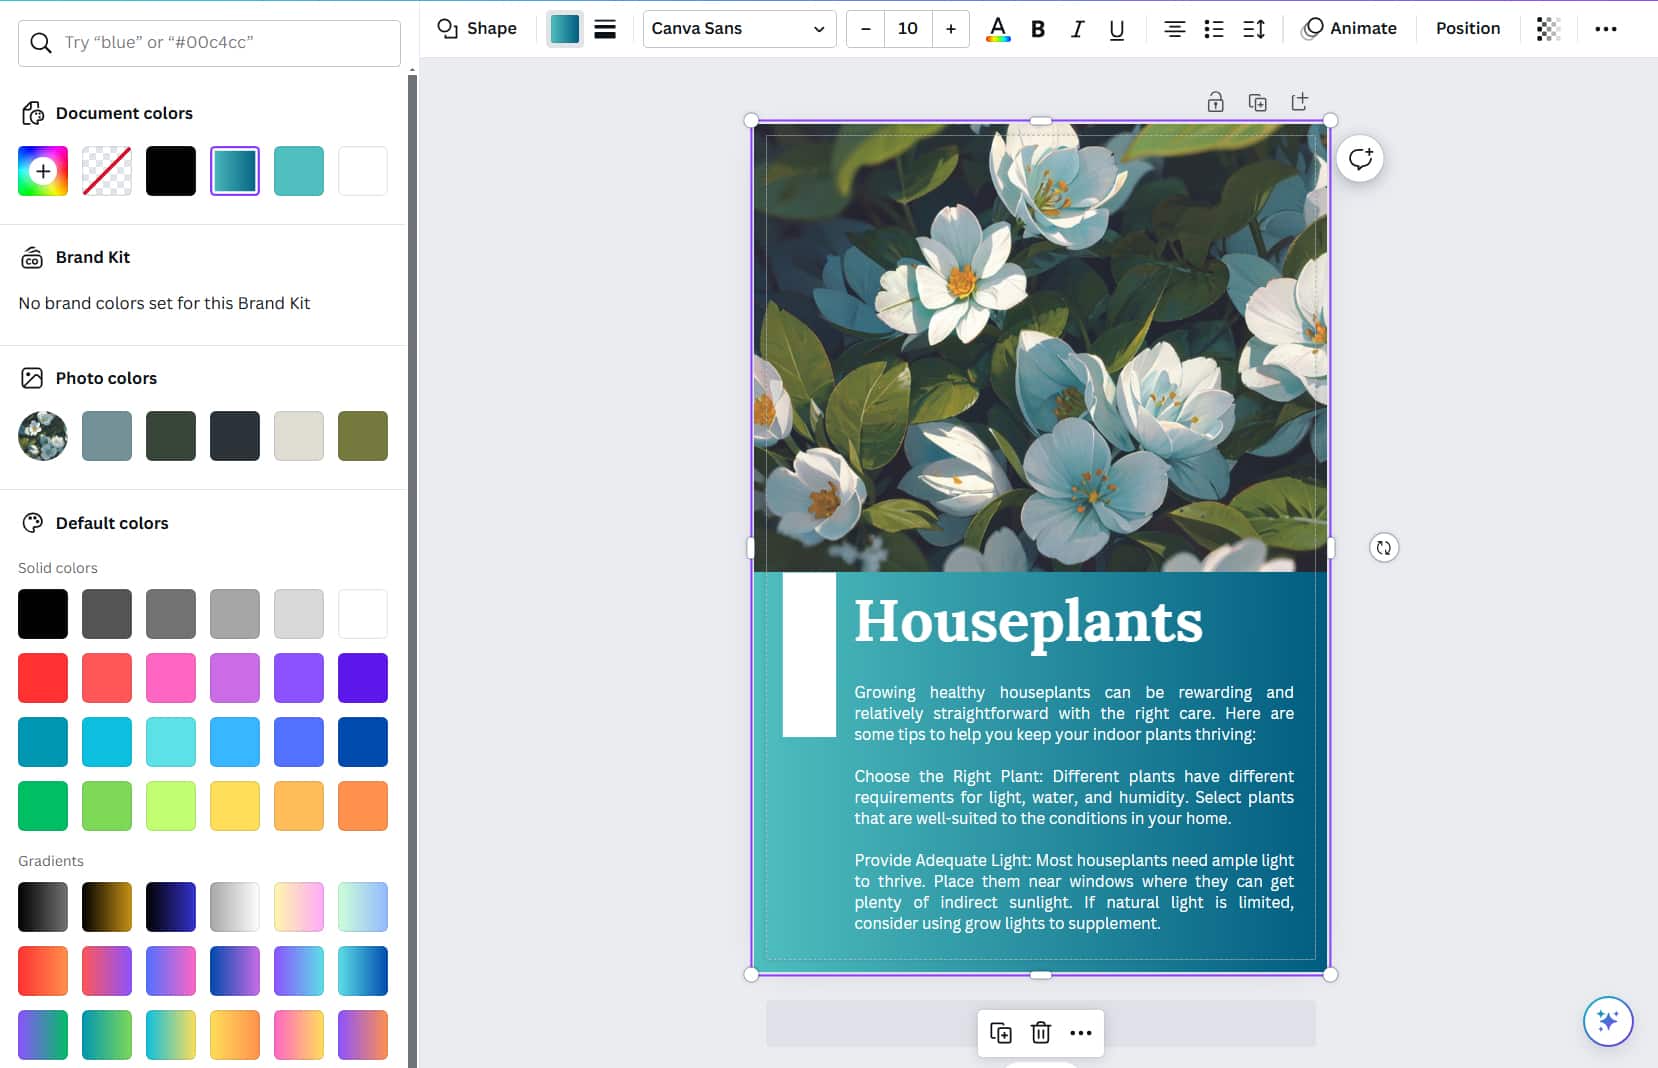
Task: Add a new document color
Action: (x=43, y=171)
